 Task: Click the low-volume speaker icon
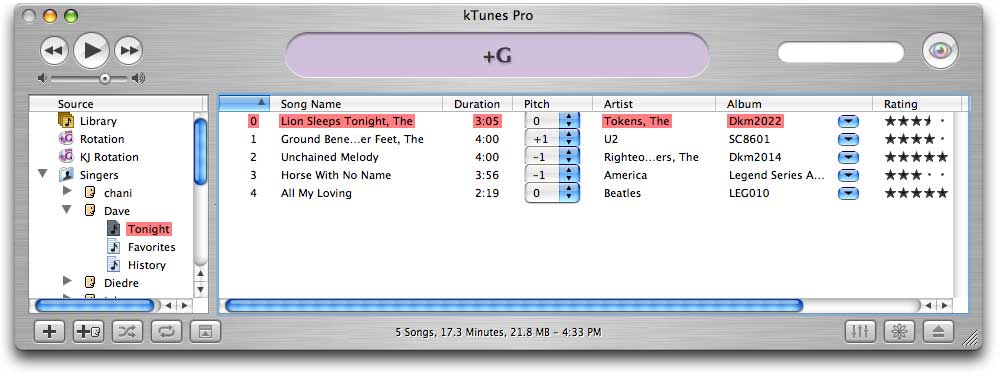(x=42, y=78)
